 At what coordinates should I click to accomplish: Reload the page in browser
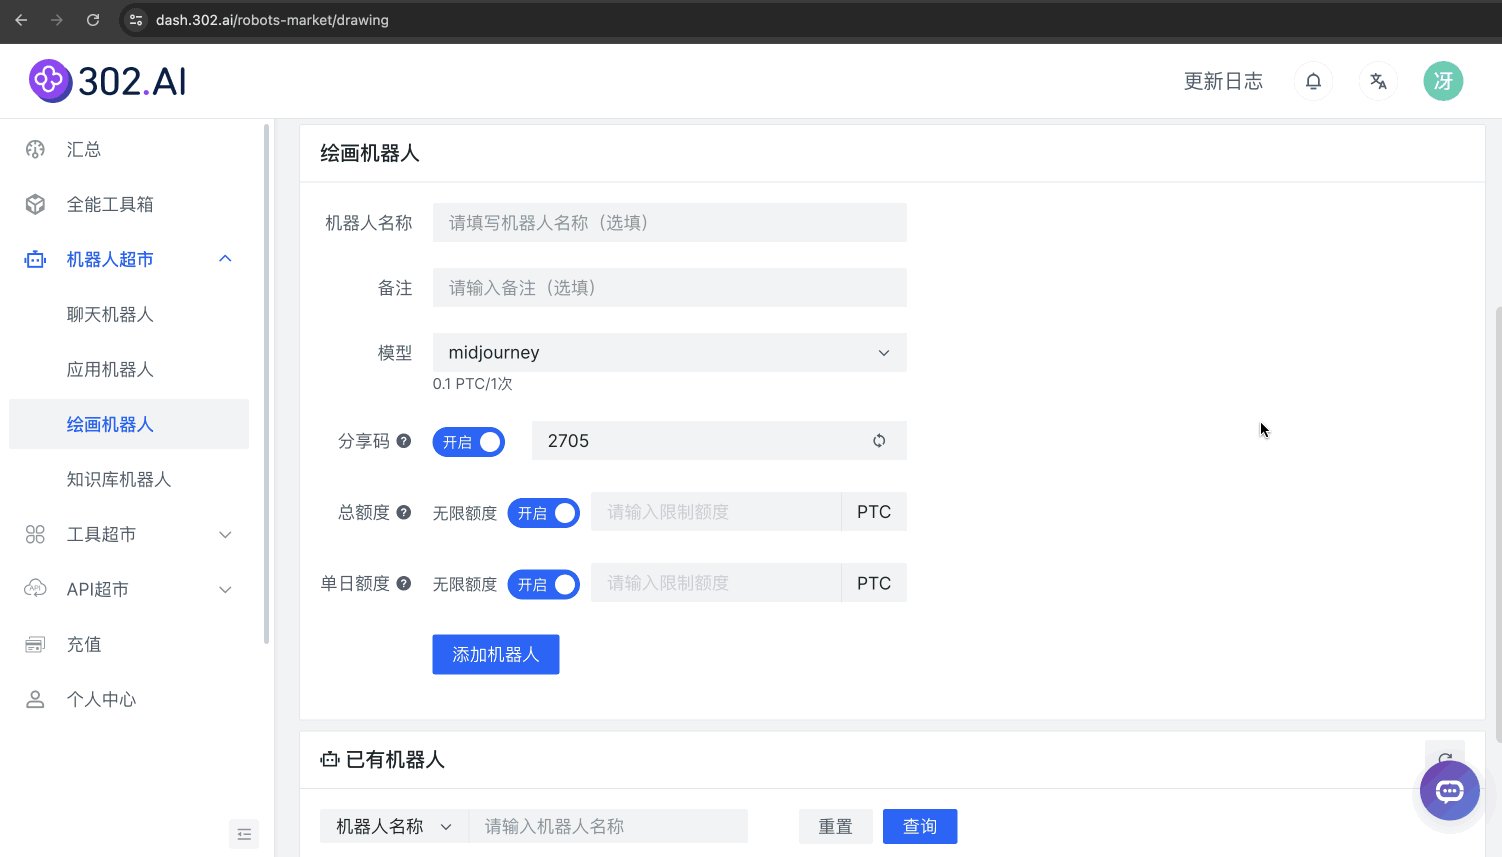(93, 20)
